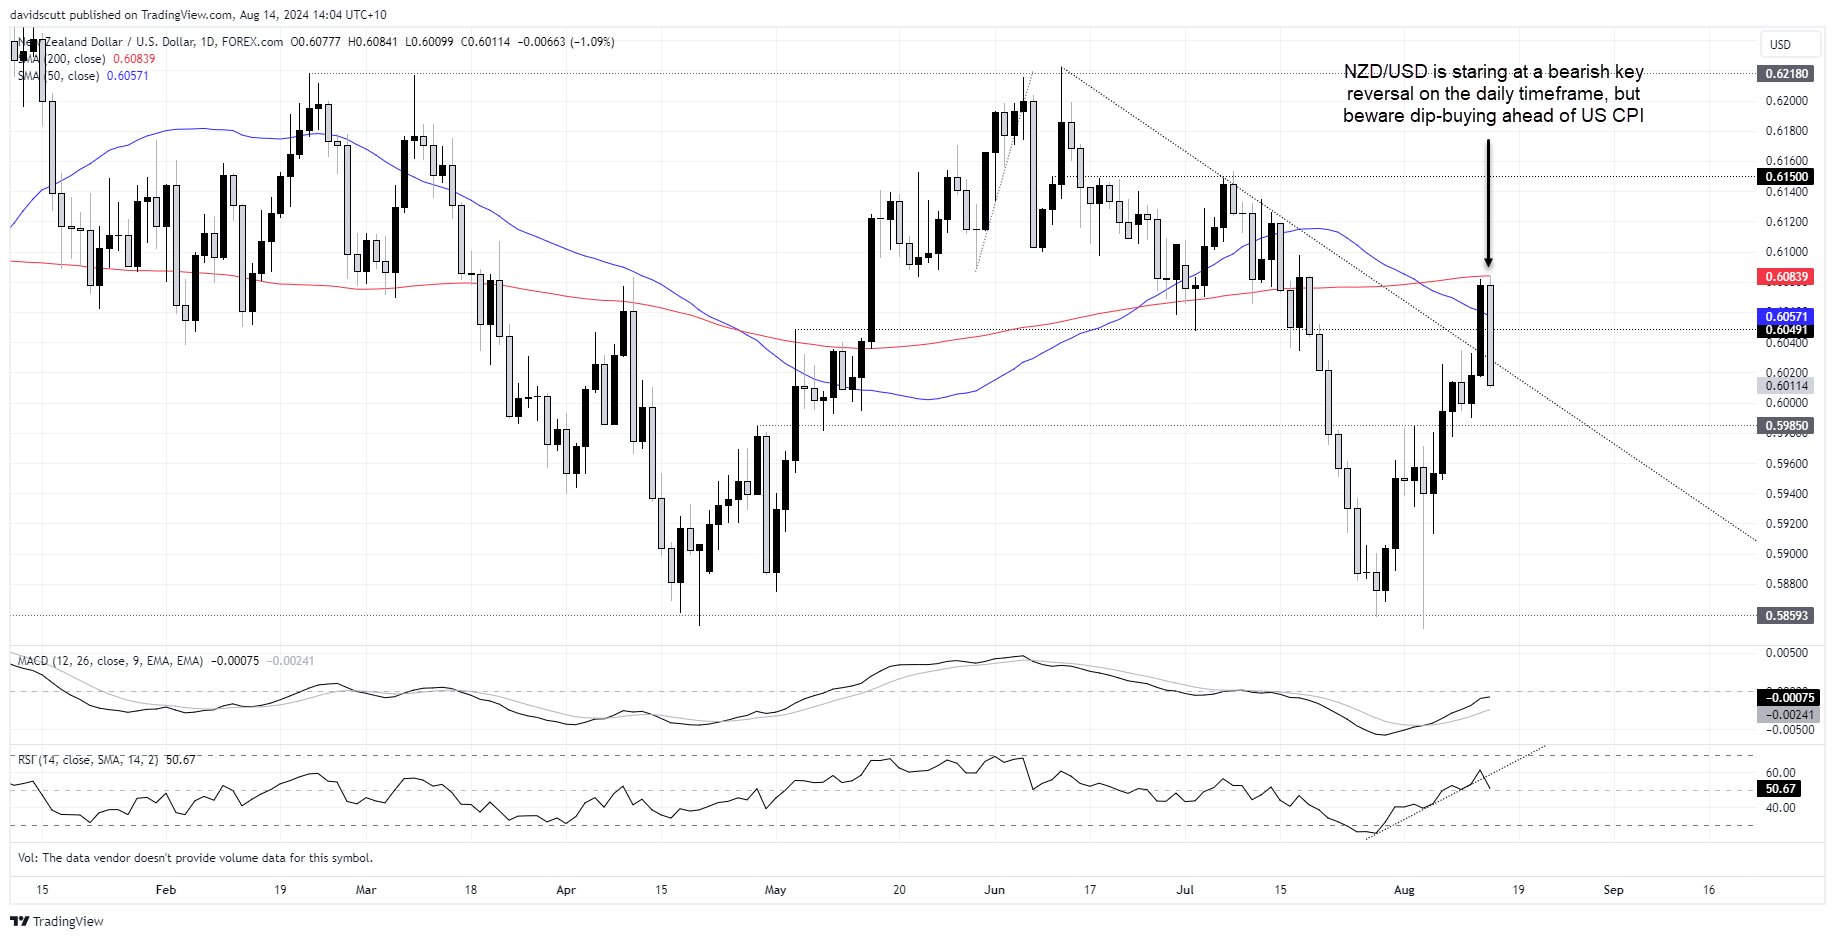Click the Jun label on the time axis
Viewport: 1835px width, 939px height.
click(x=994, y=890)
